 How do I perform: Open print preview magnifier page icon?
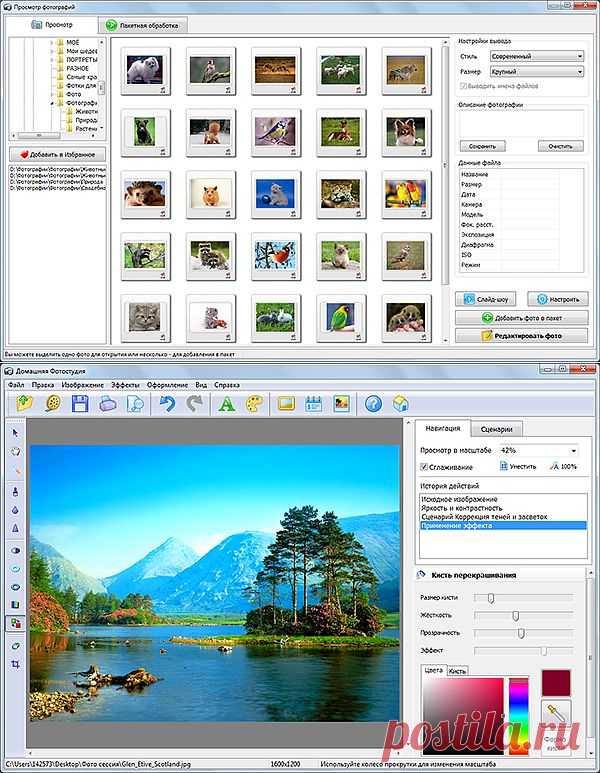135,404
